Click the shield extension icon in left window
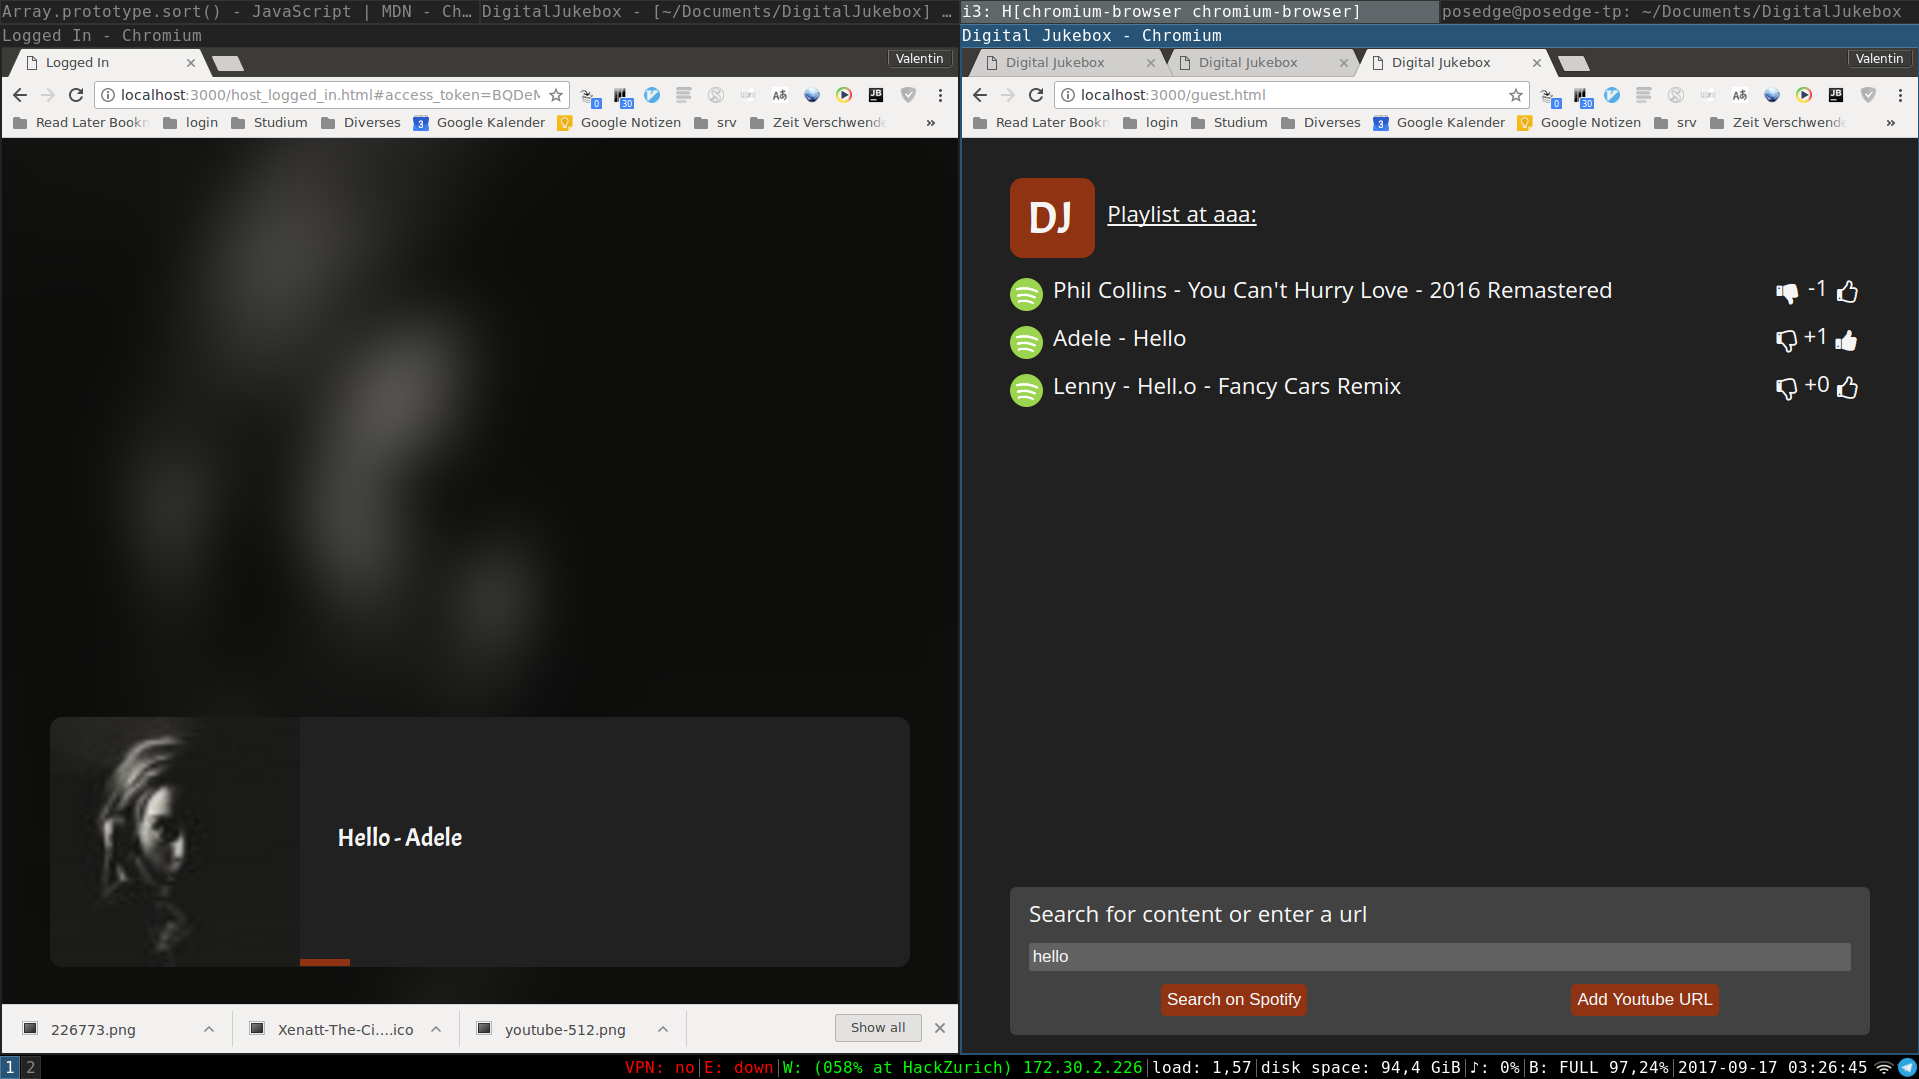The image size is (1919, 1079). tap(908, 95)
